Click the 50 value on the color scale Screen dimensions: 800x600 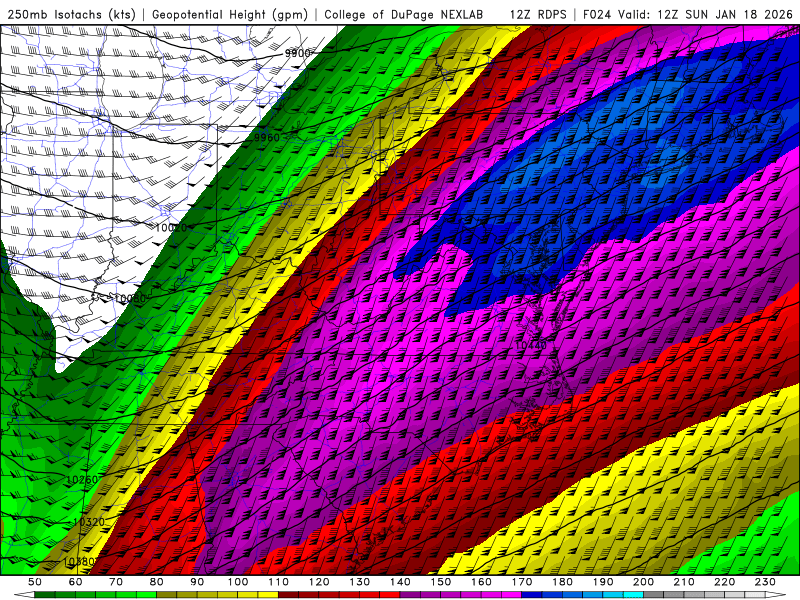(x=35, y=582)
